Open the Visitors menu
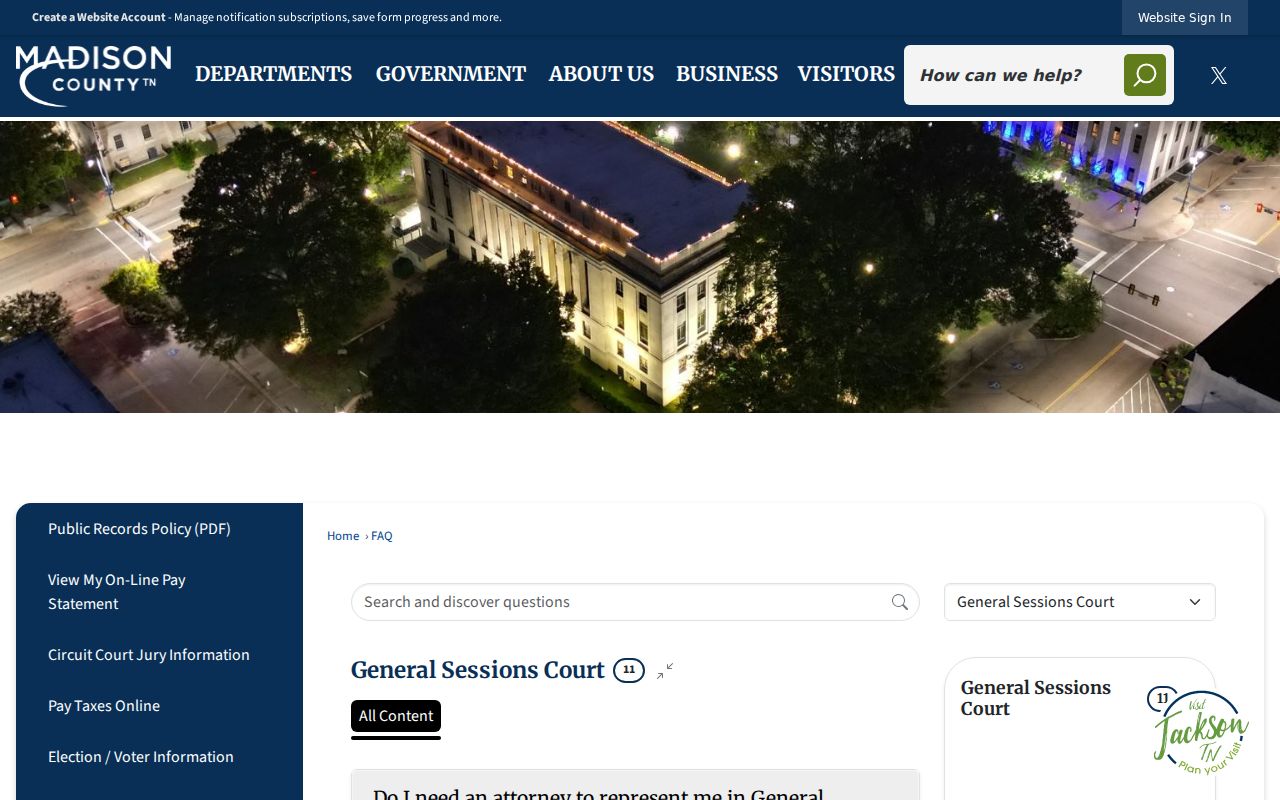The height and width of the screenshot is (800, 1280). 846,74
